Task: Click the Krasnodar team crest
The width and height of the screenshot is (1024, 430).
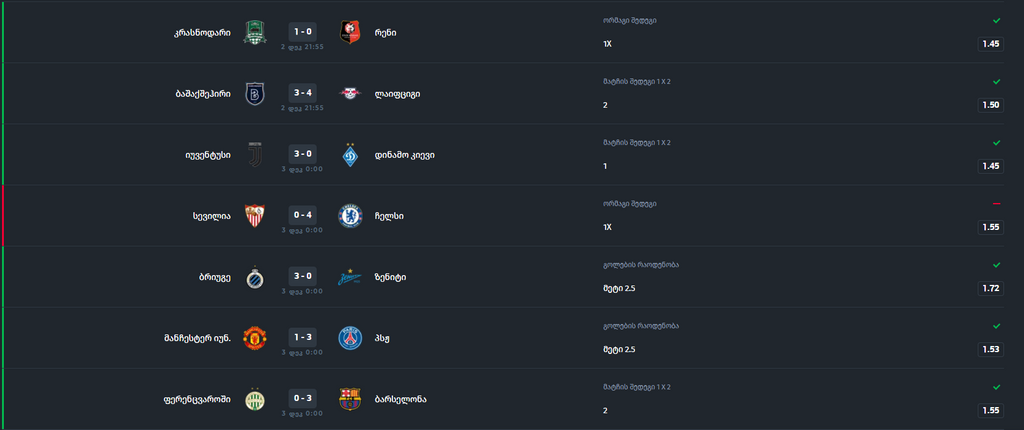Action: point(255,33)
